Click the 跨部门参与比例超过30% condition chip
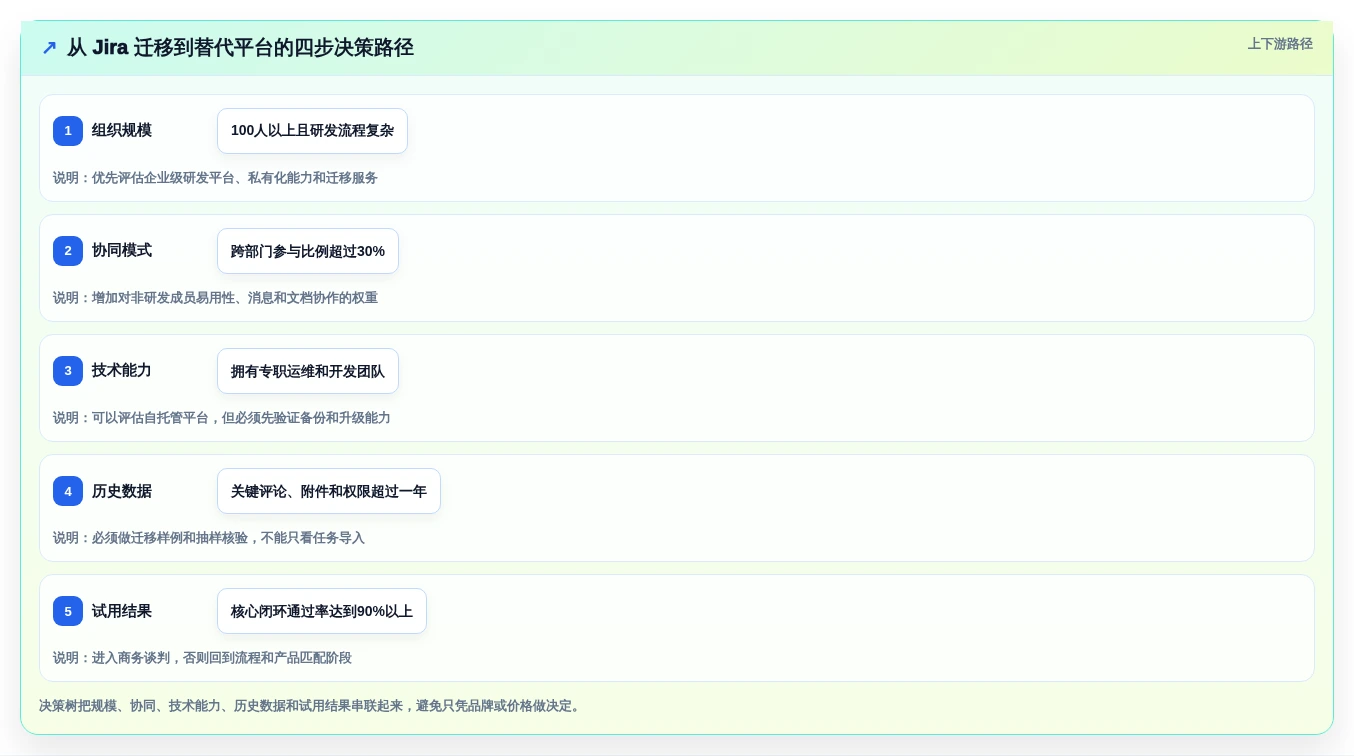Viewport: 1354px width, 756px height. point(308,251)
